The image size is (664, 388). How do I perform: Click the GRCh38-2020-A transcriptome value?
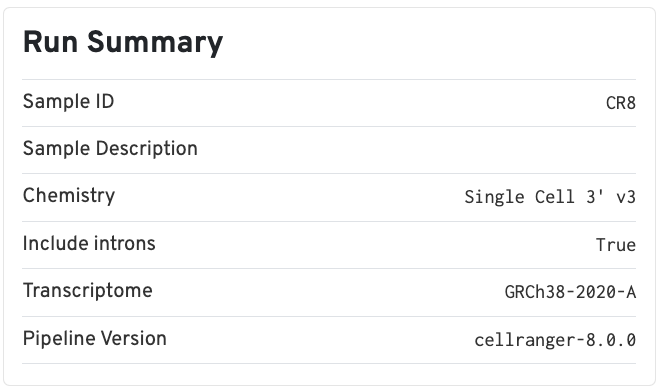(570, 292)
